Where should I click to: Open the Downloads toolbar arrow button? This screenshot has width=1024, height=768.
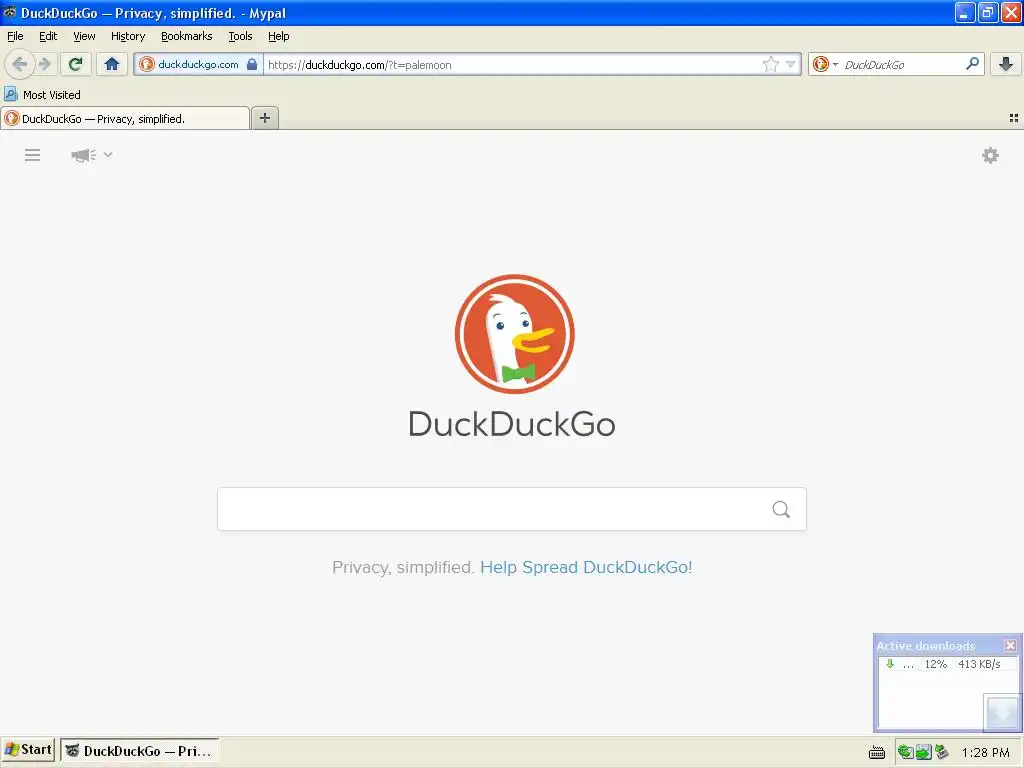coord(1006,64)
